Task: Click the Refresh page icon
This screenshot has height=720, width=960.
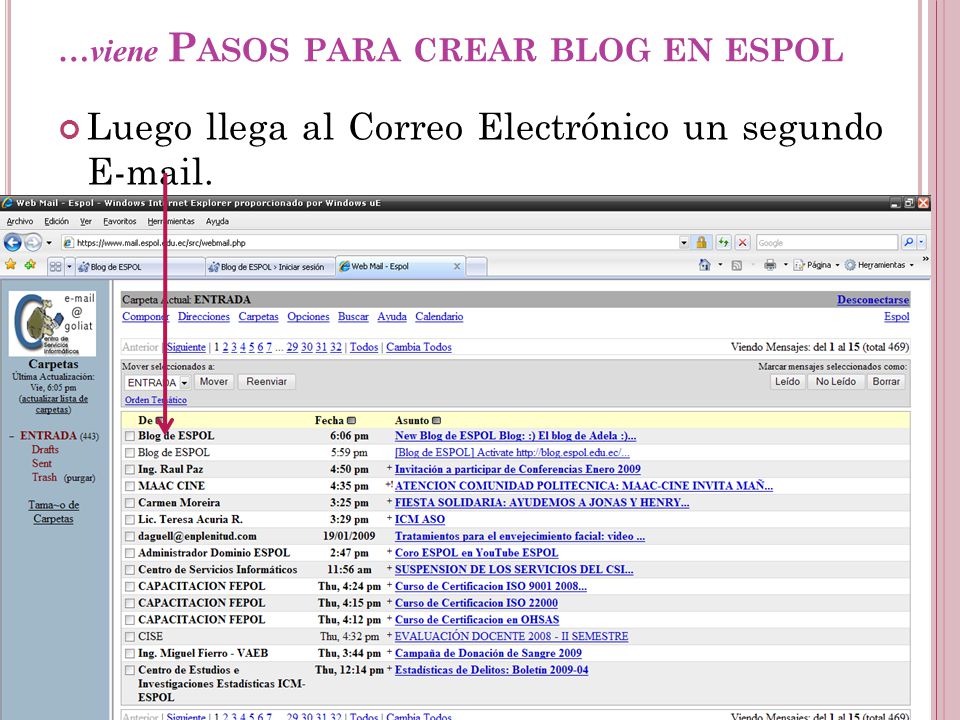Action: coord(723,242)
